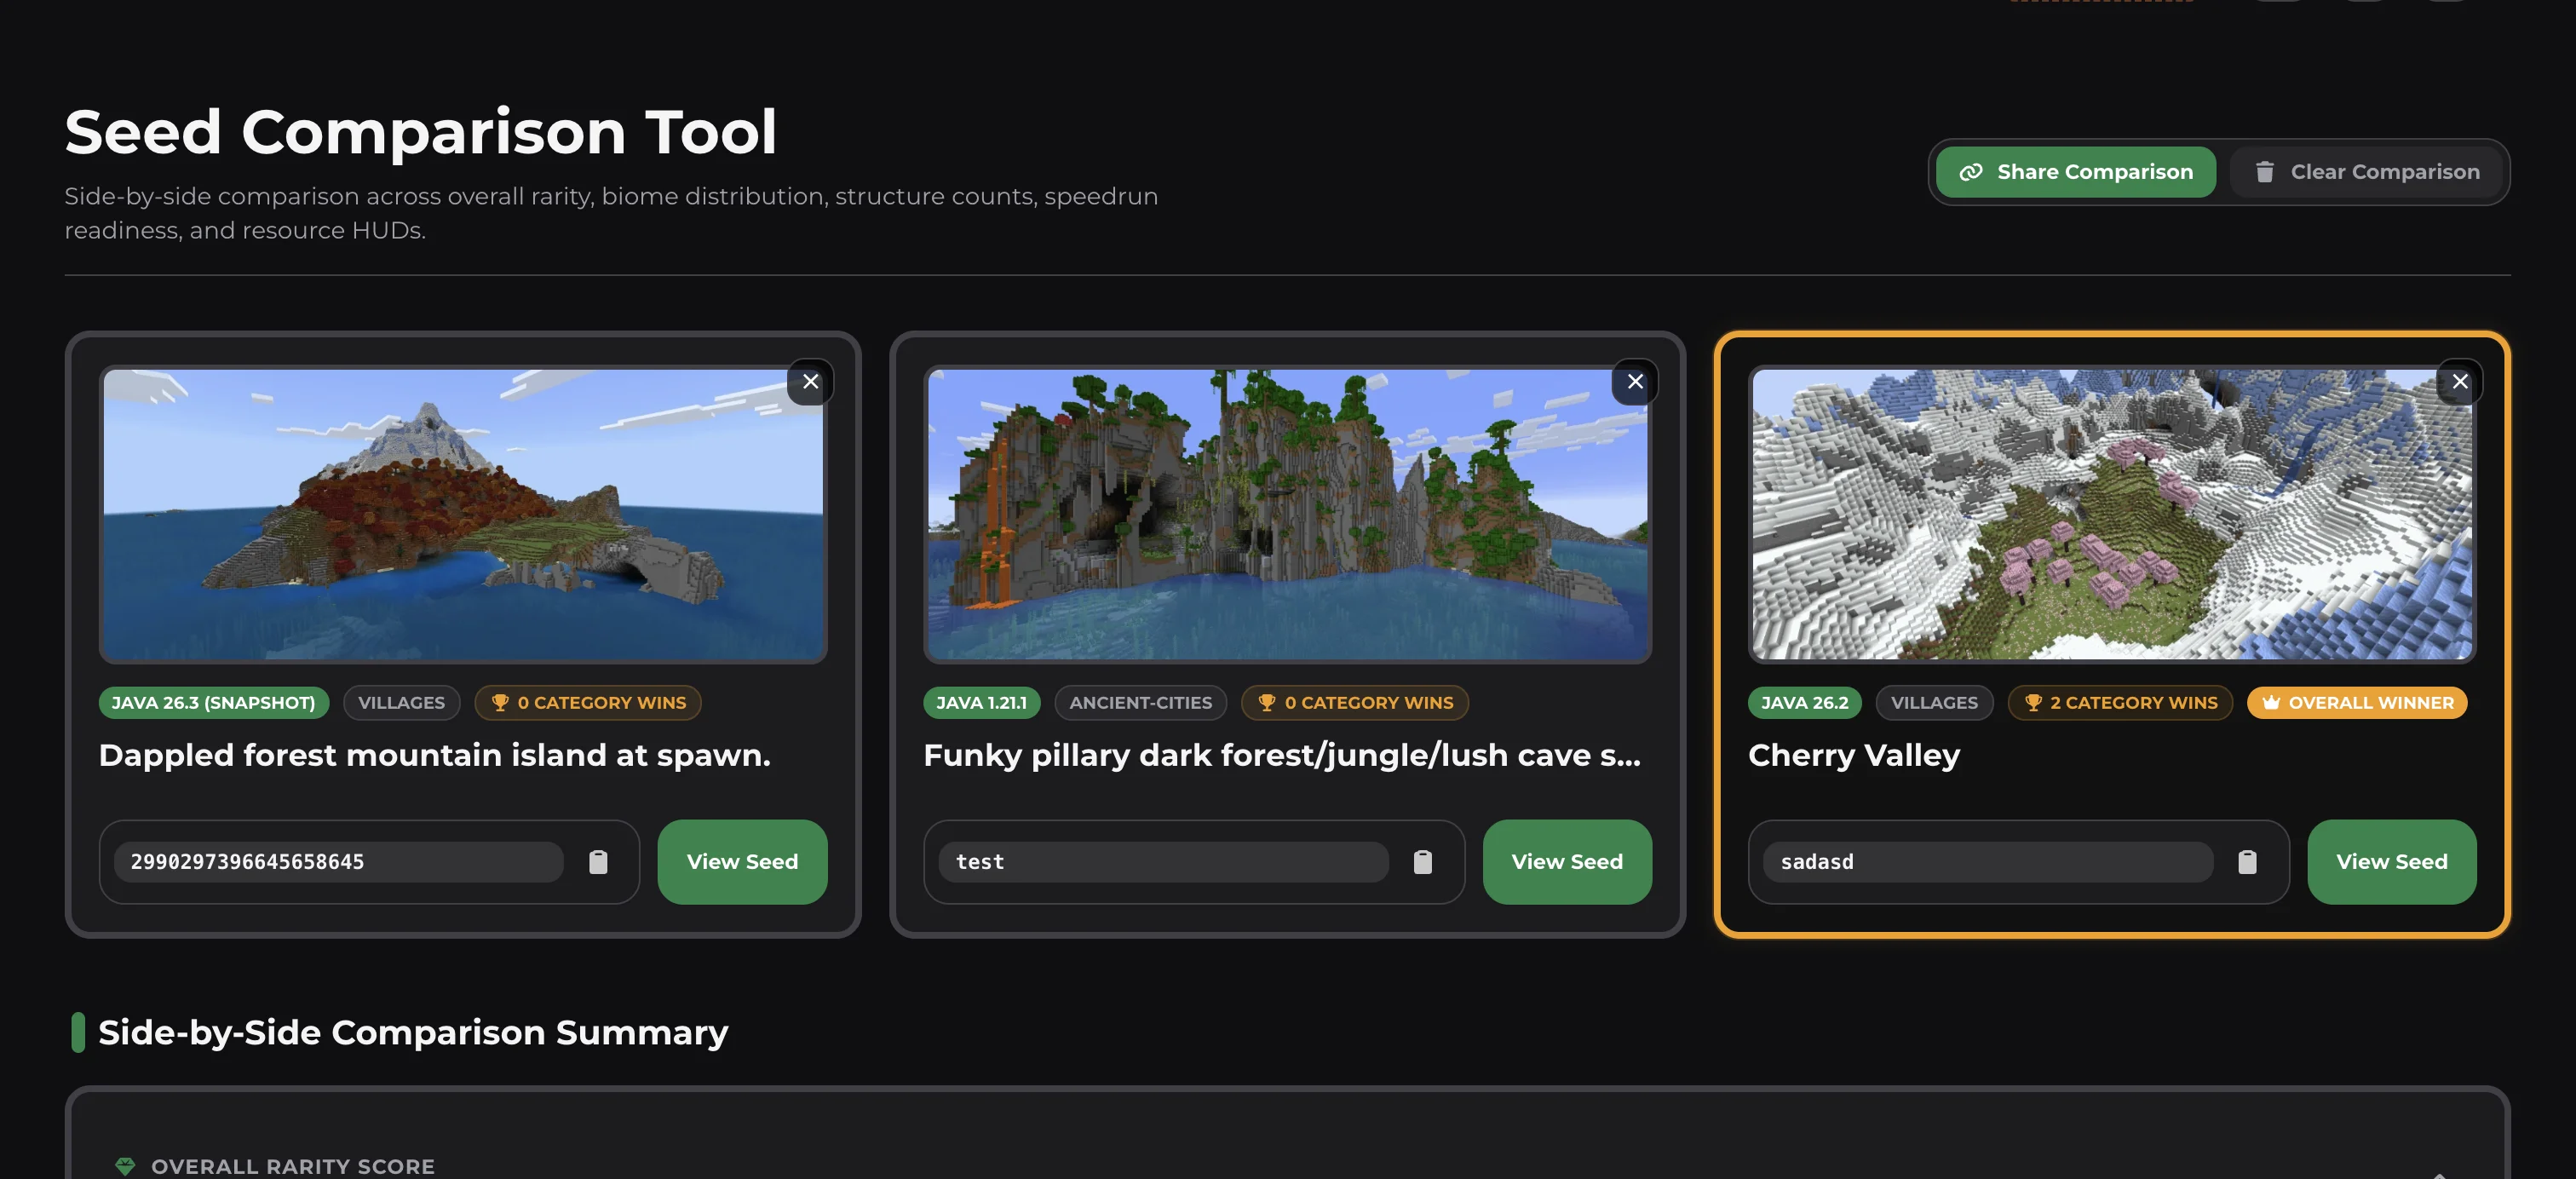Click the 'Side-by-Side Comparison Summary' heading
The height and width of the screenshot is (1179, 2576).
point(413,1032)
